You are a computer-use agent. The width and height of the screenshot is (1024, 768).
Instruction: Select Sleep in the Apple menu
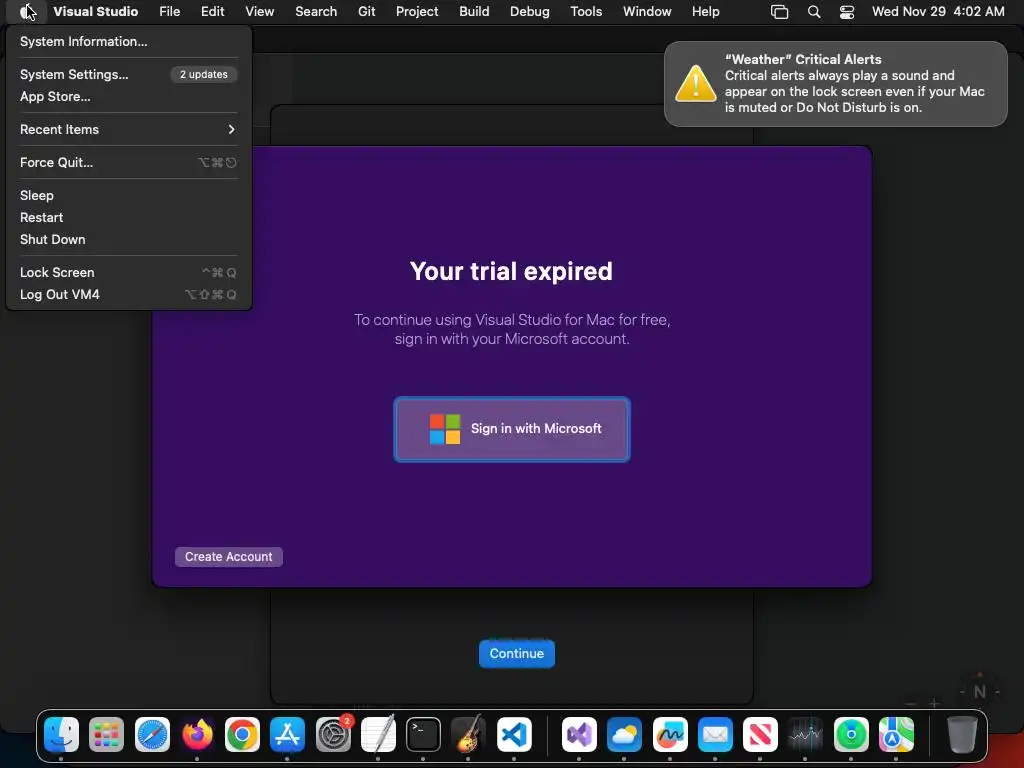point(129,195)
